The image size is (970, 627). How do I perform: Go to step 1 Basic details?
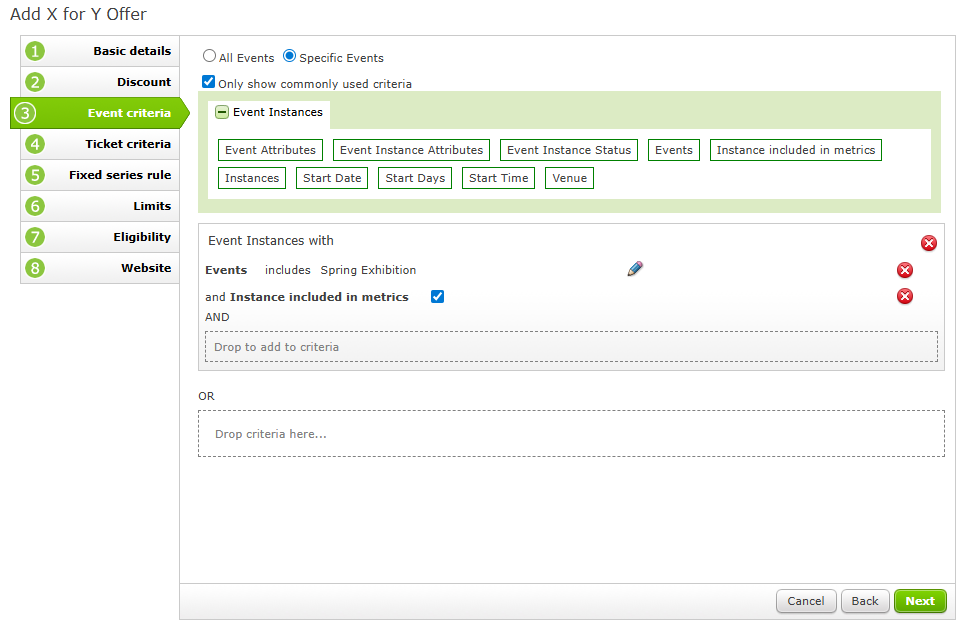pos(100,51)
